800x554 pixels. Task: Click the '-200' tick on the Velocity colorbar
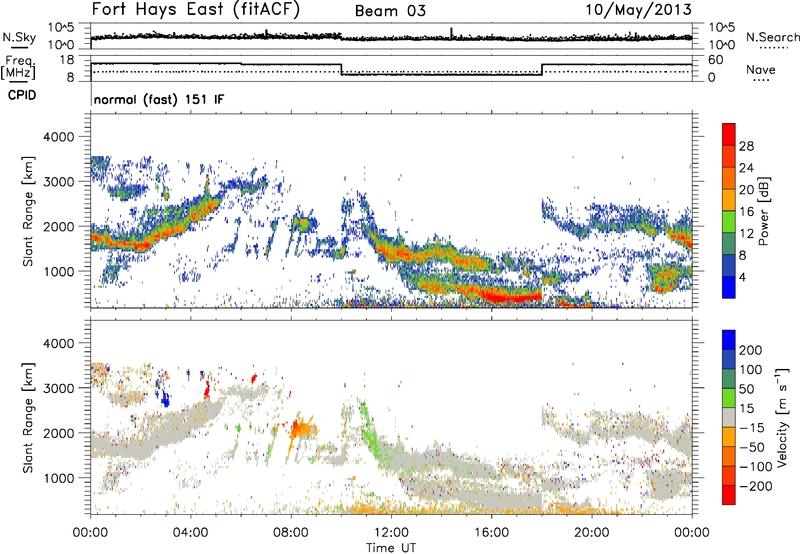756,486
